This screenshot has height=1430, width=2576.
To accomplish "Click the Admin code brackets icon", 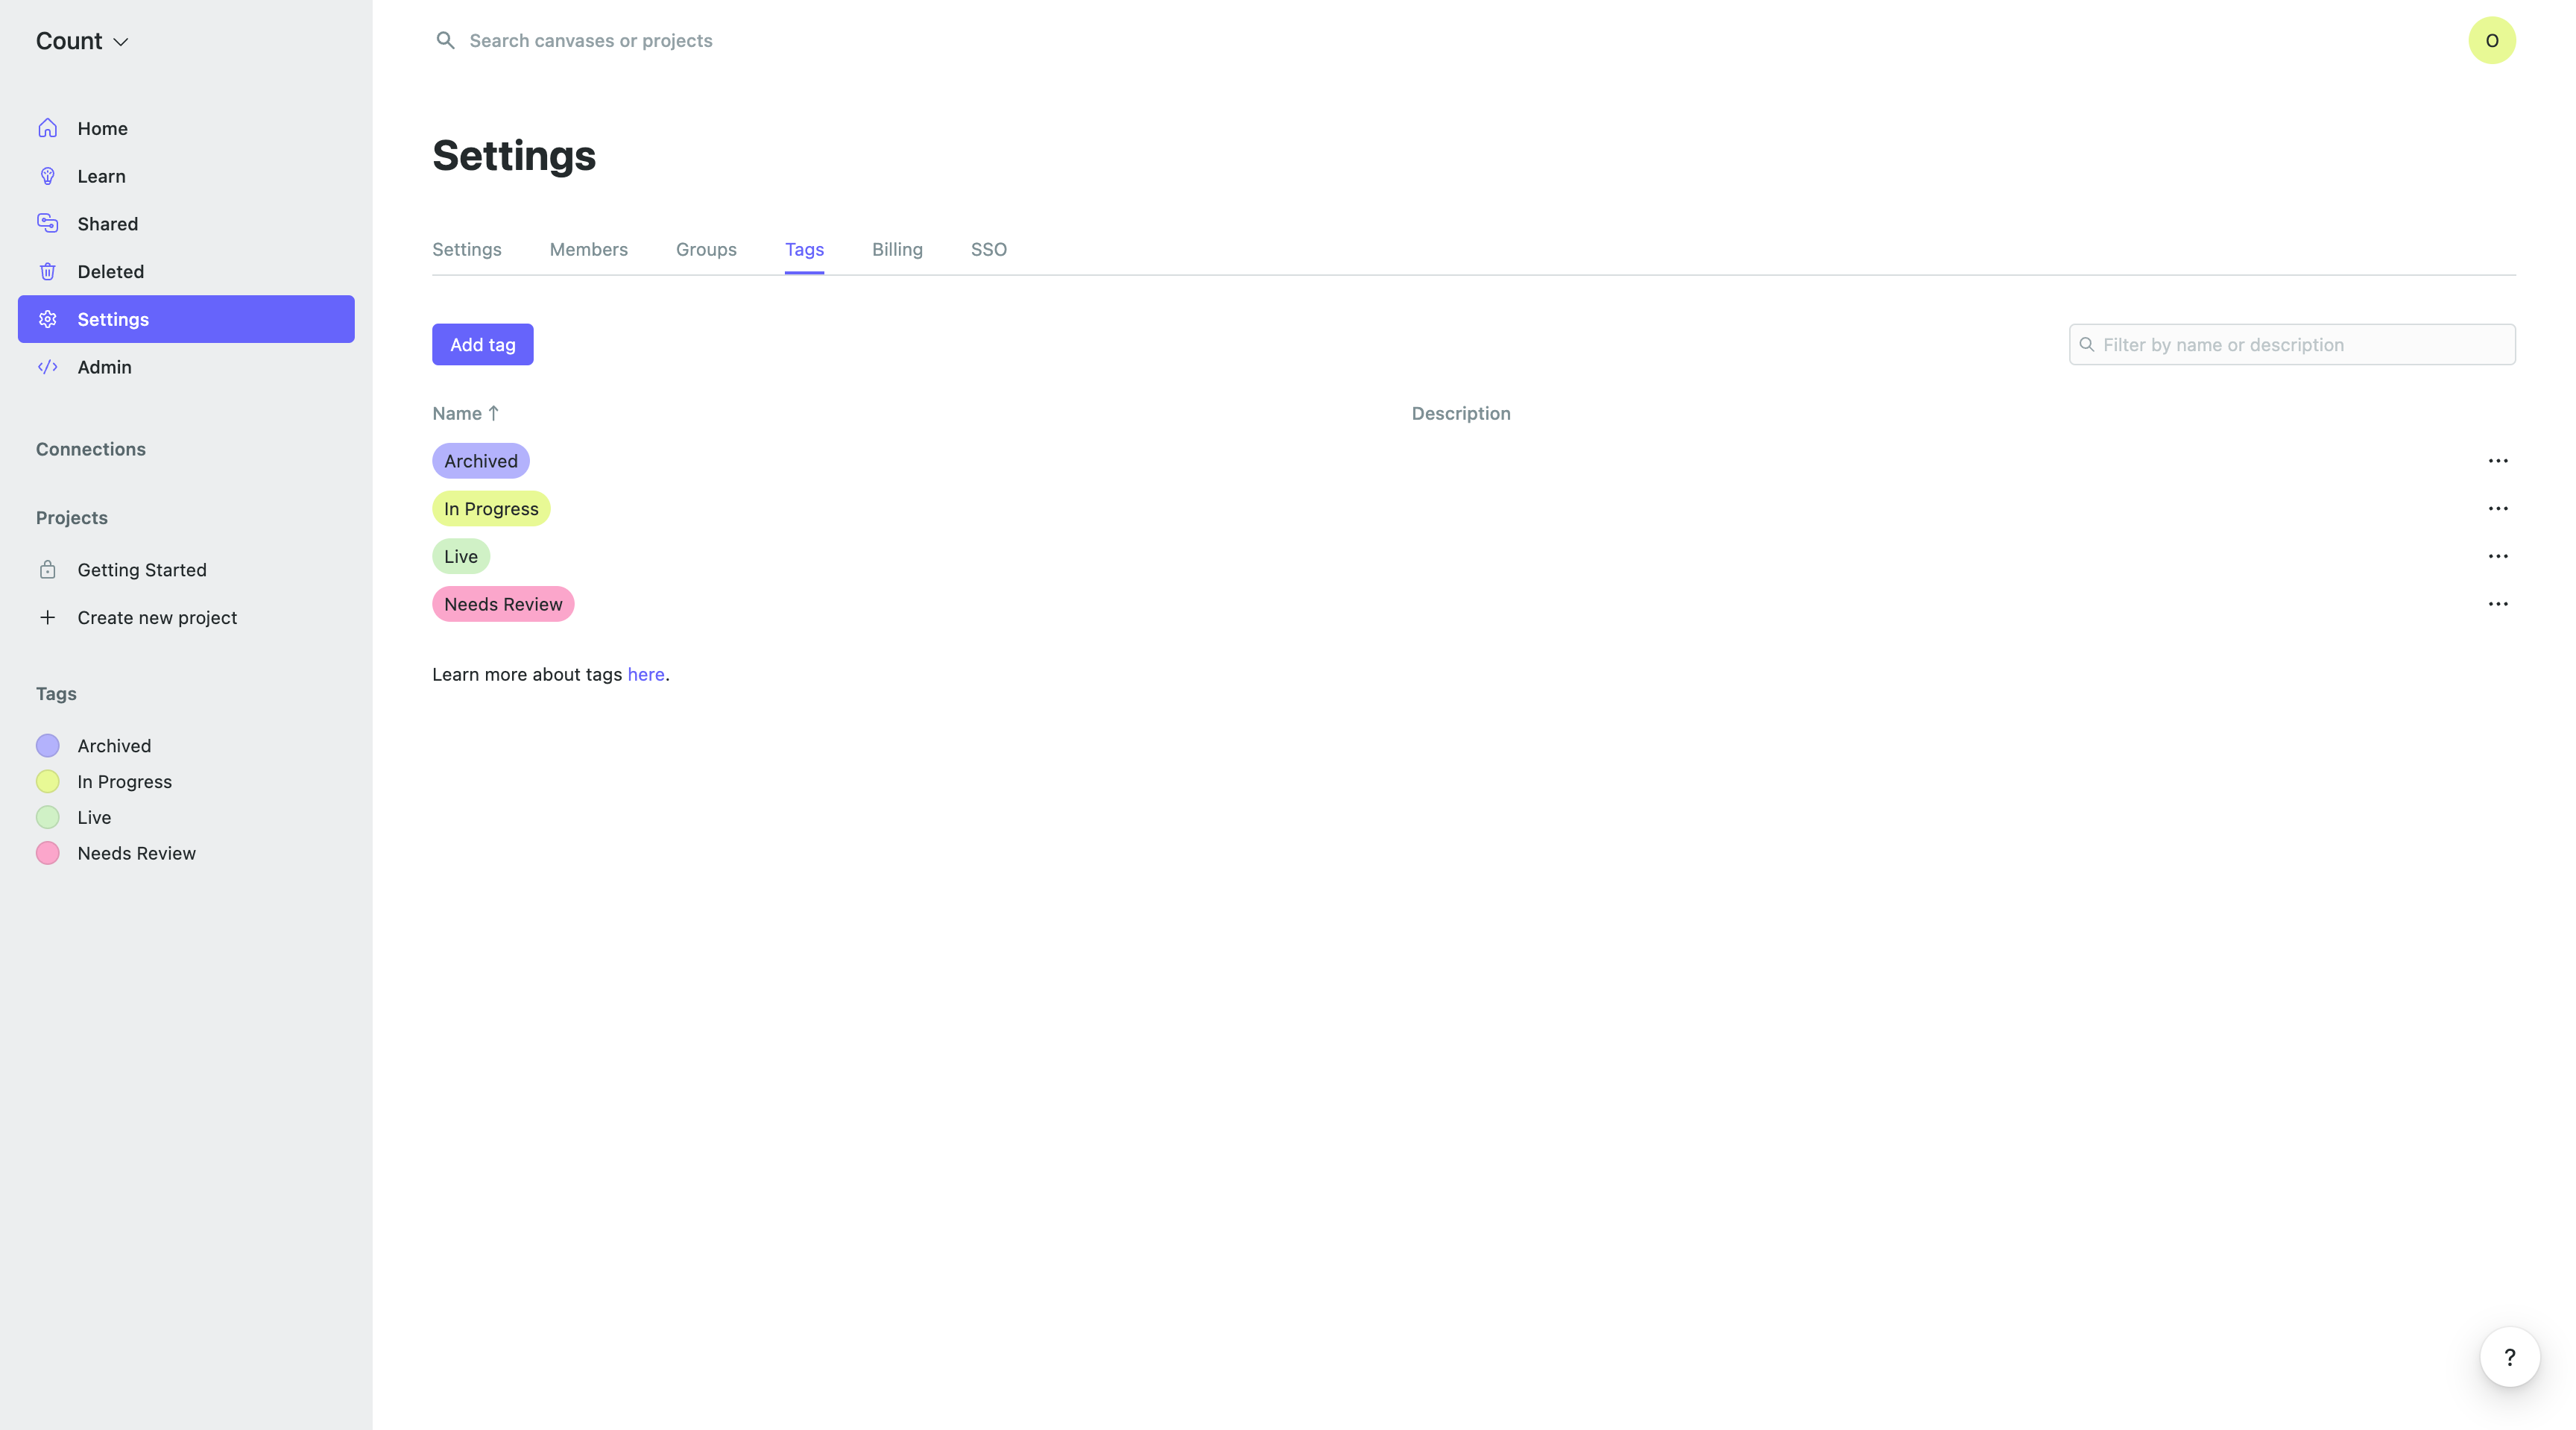I will coord(47,367).
